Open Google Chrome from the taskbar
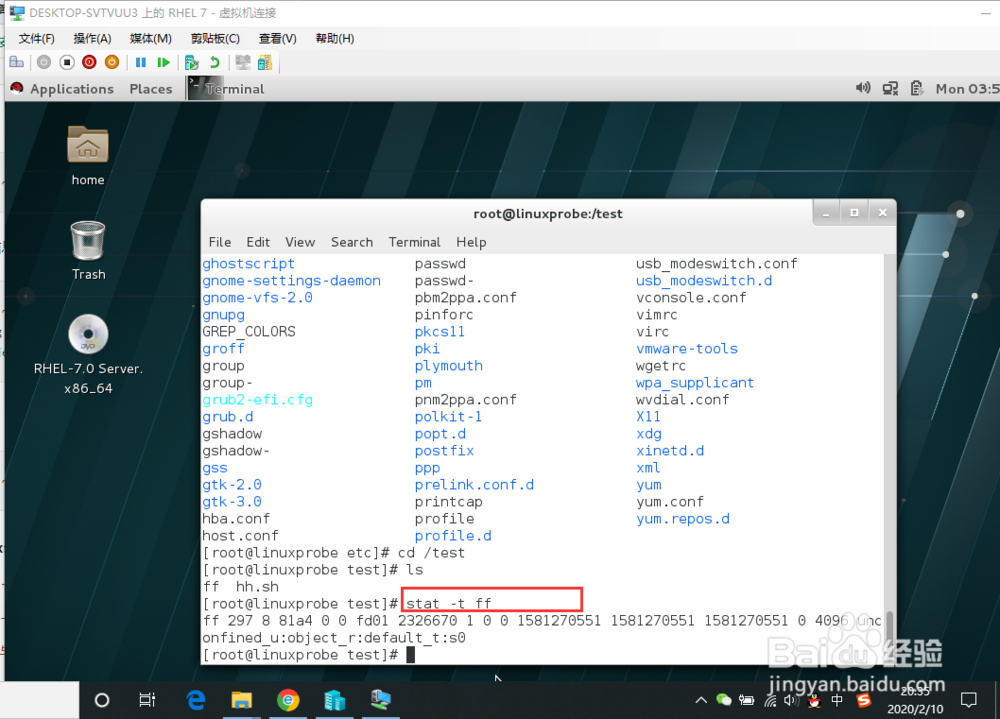 288,700
